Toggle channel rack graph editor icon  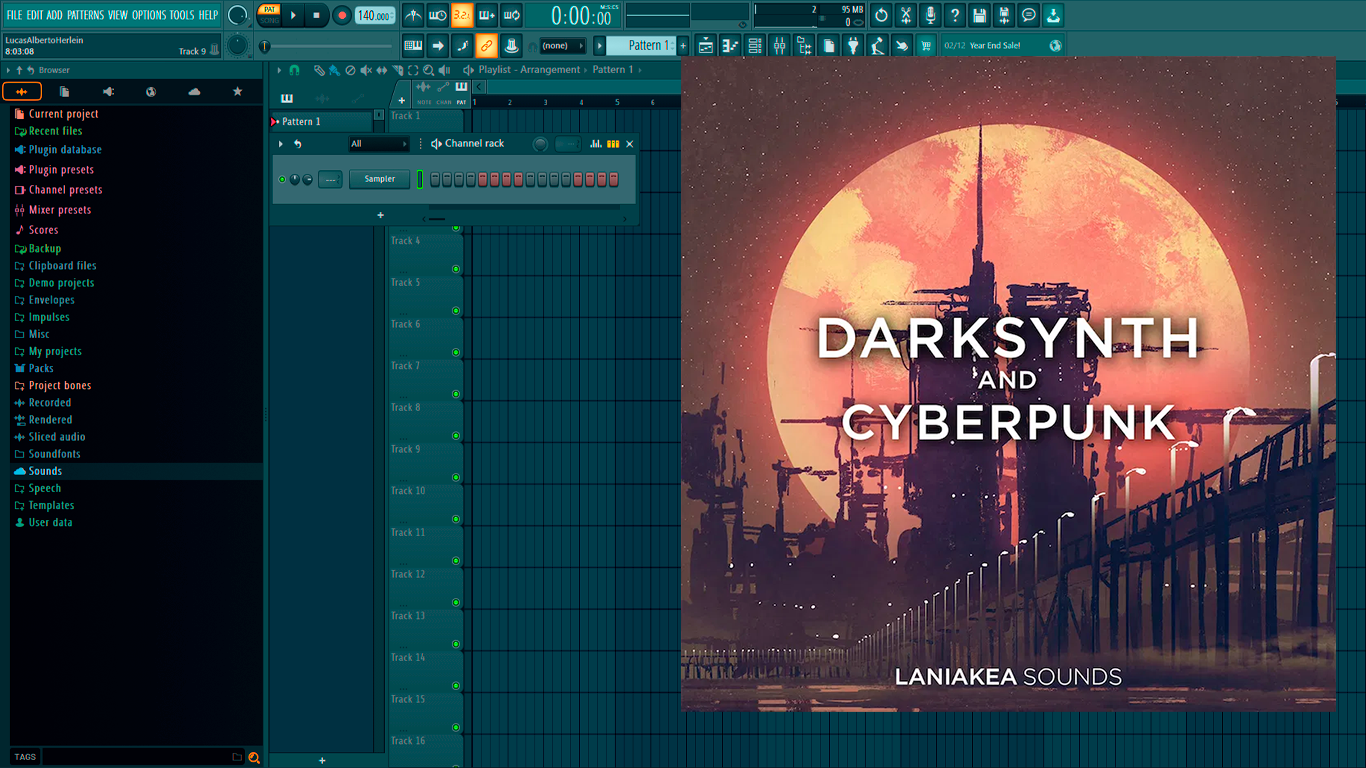pos(596,144)
